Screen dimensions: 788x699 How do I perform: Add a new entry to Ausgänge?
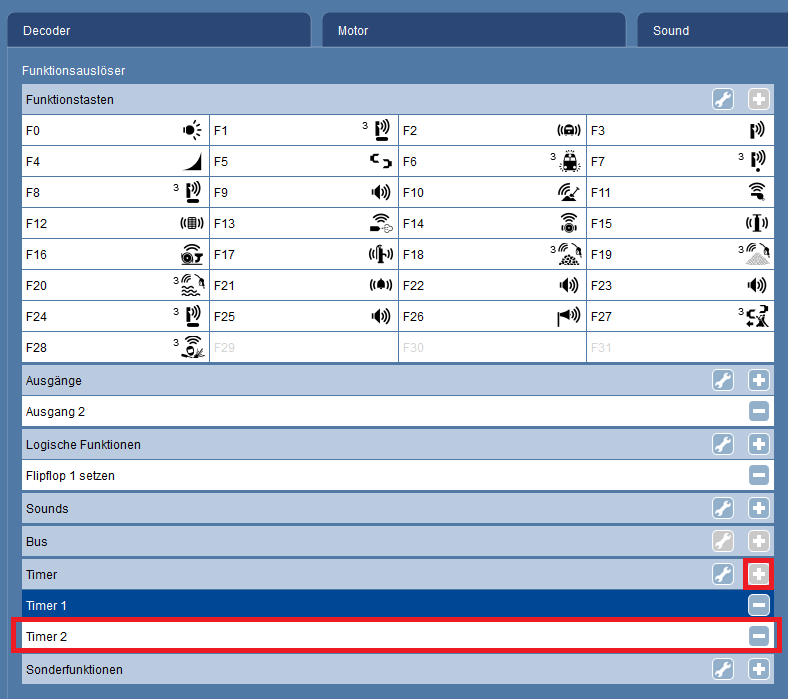coord(759,380)
